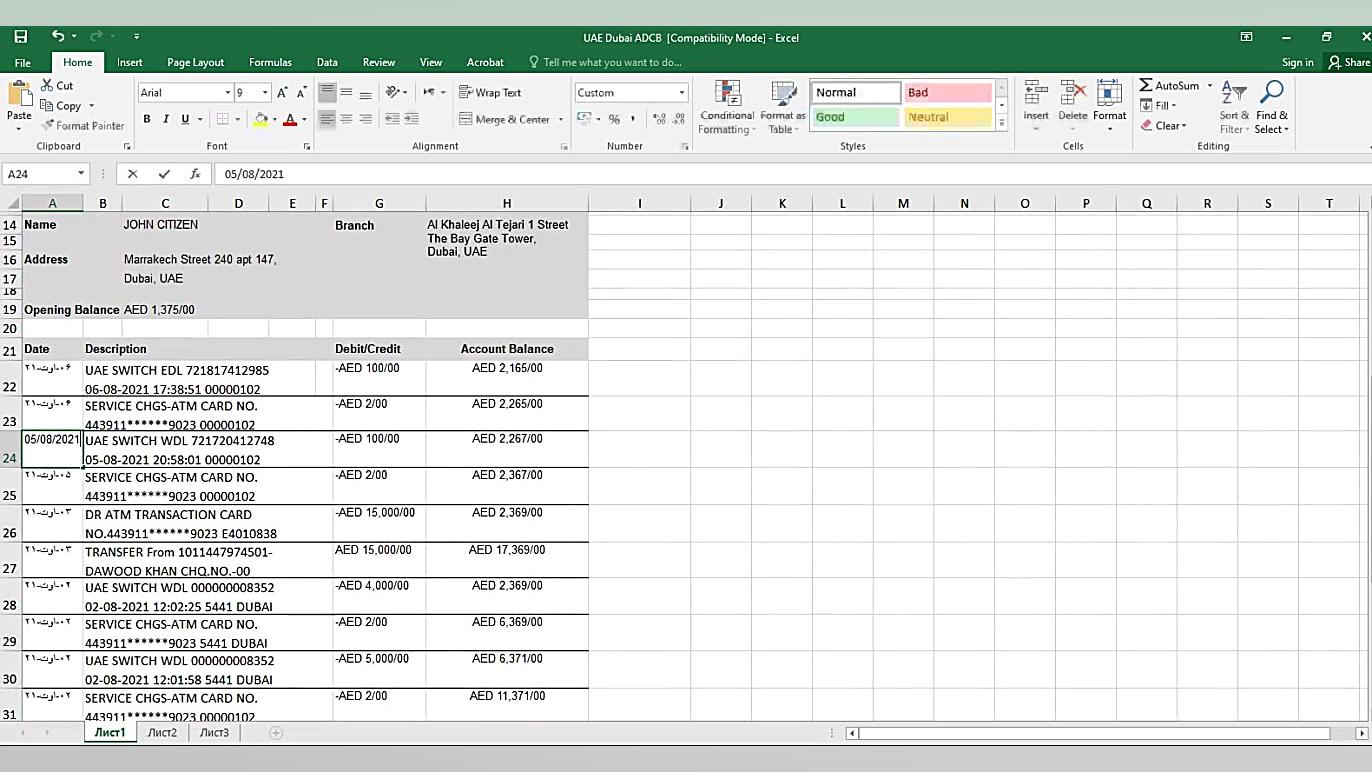Click the Insert Cells icon
Viewport: 1372px width, 772px height.
[1035, 107]
